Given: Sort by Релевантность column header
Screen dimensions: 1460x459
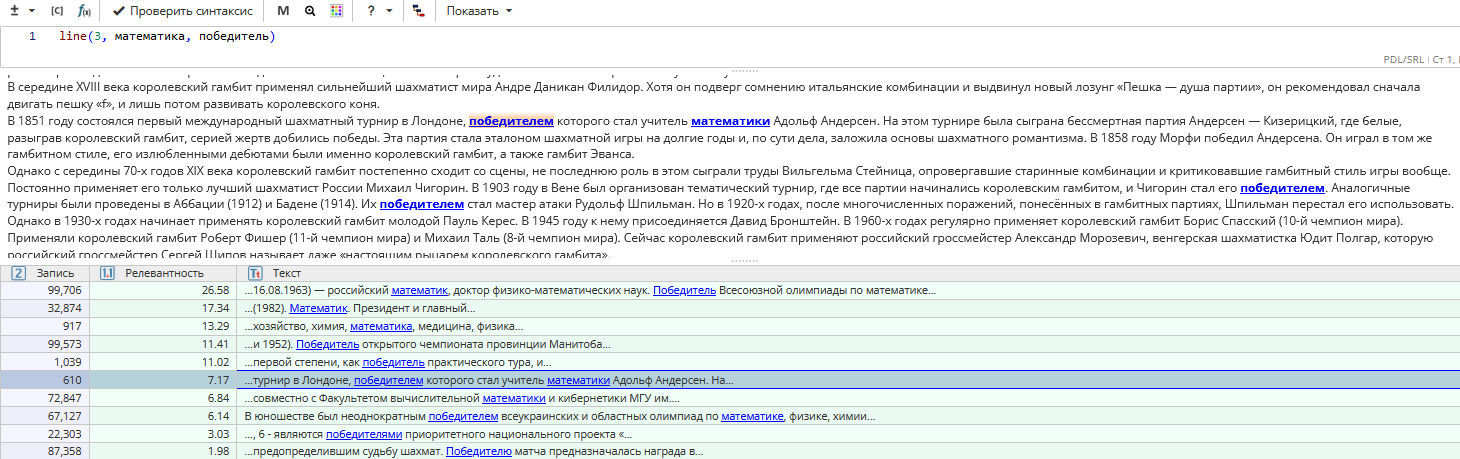Looking at the screenshot, I should pyautogui.click(x=165, y=273).
